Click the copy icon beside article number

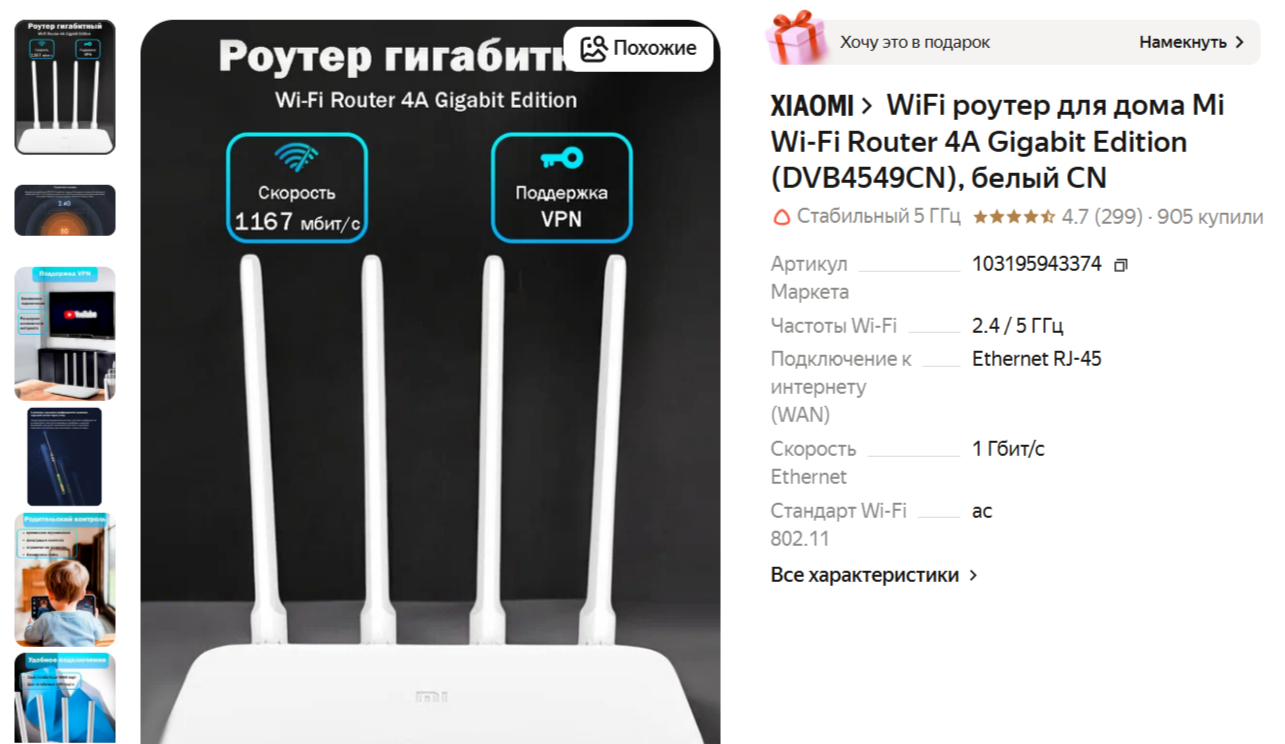[1121, 265]
